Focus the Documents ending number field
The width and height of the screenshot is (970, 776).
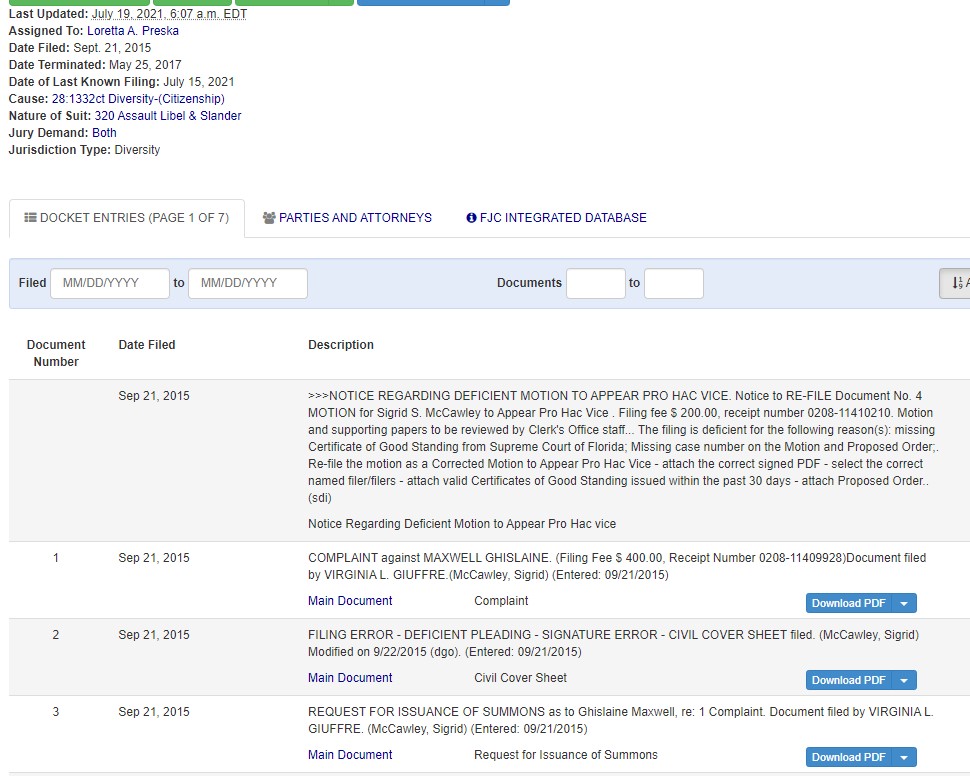tap(674, 283)
